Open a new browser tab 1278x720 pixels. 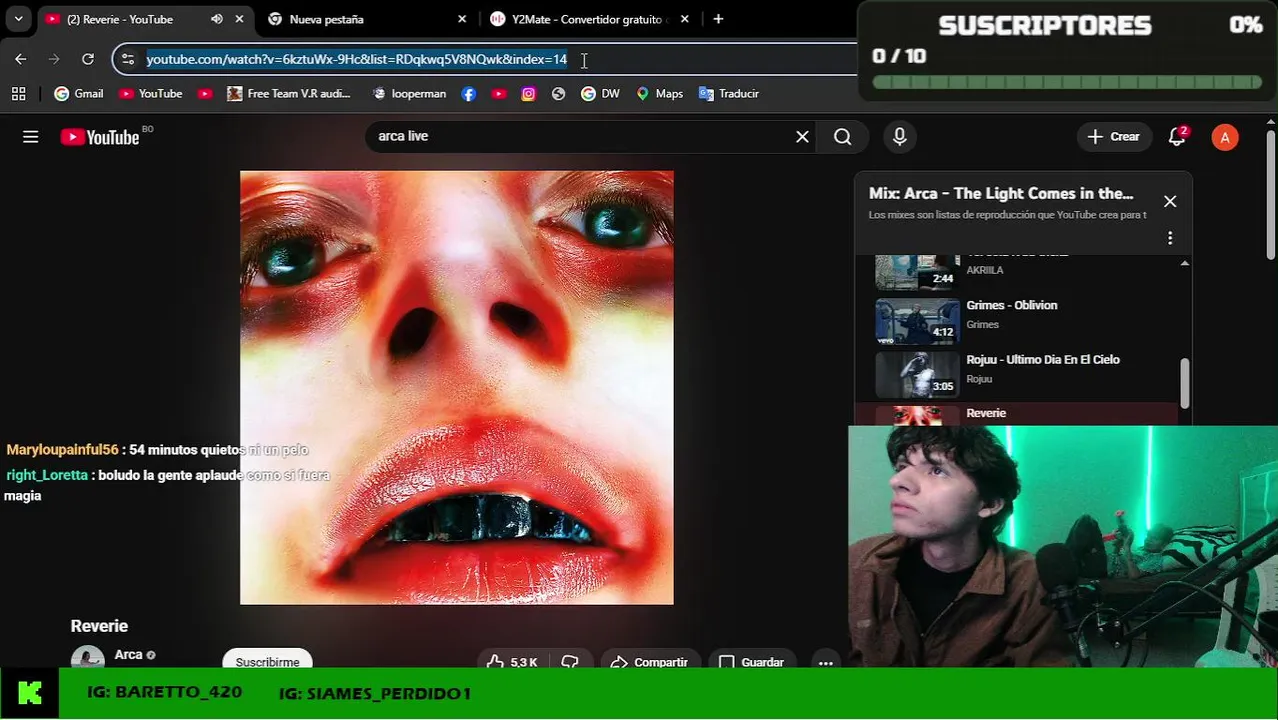(718, 19)
